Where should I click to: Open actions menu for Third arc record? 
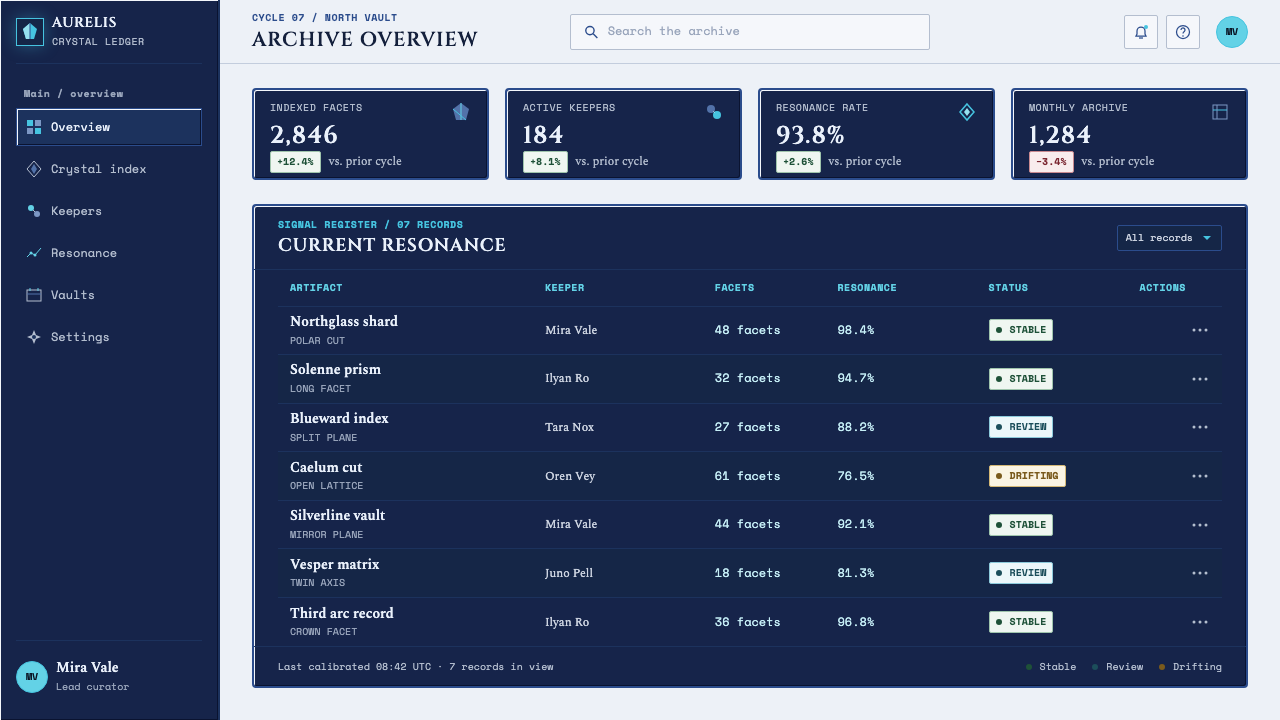(x=1200, y=622)
